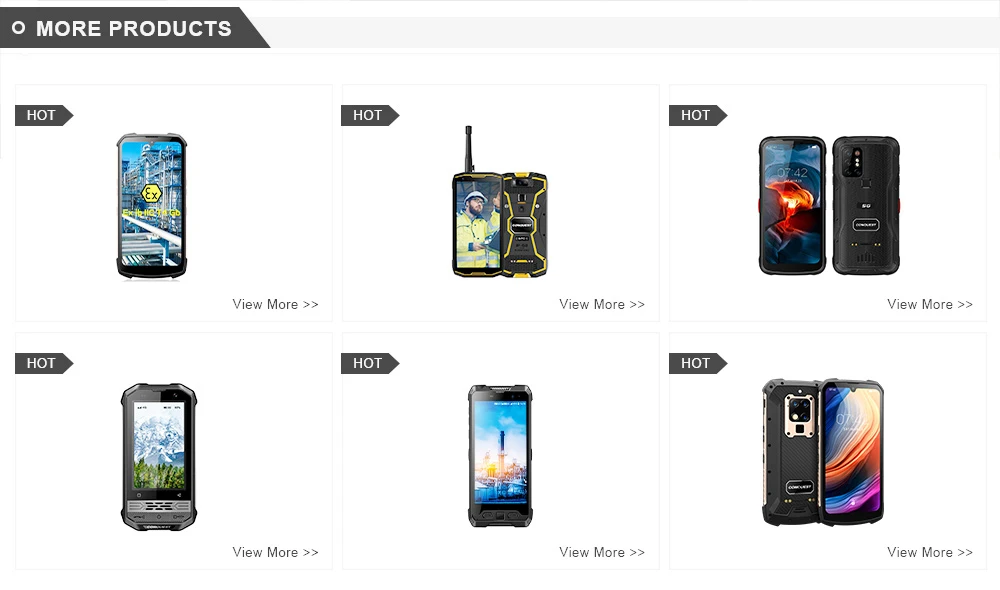Click View More under factory wallpaper phone
Screen dimensions: 1000x590
602,552
